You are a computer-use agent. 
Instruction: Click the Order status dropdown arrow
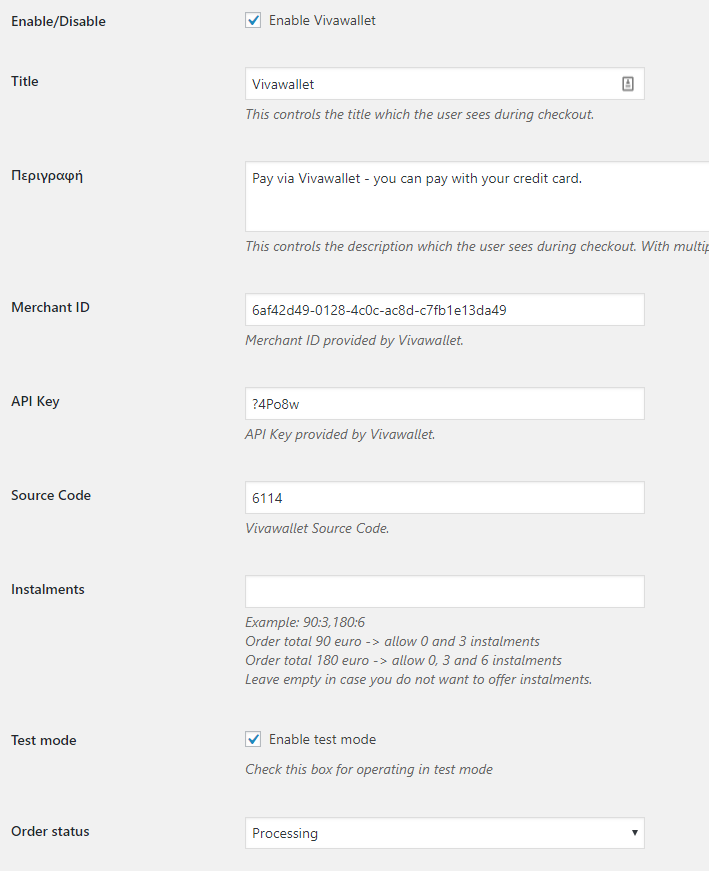coord(634,832)
